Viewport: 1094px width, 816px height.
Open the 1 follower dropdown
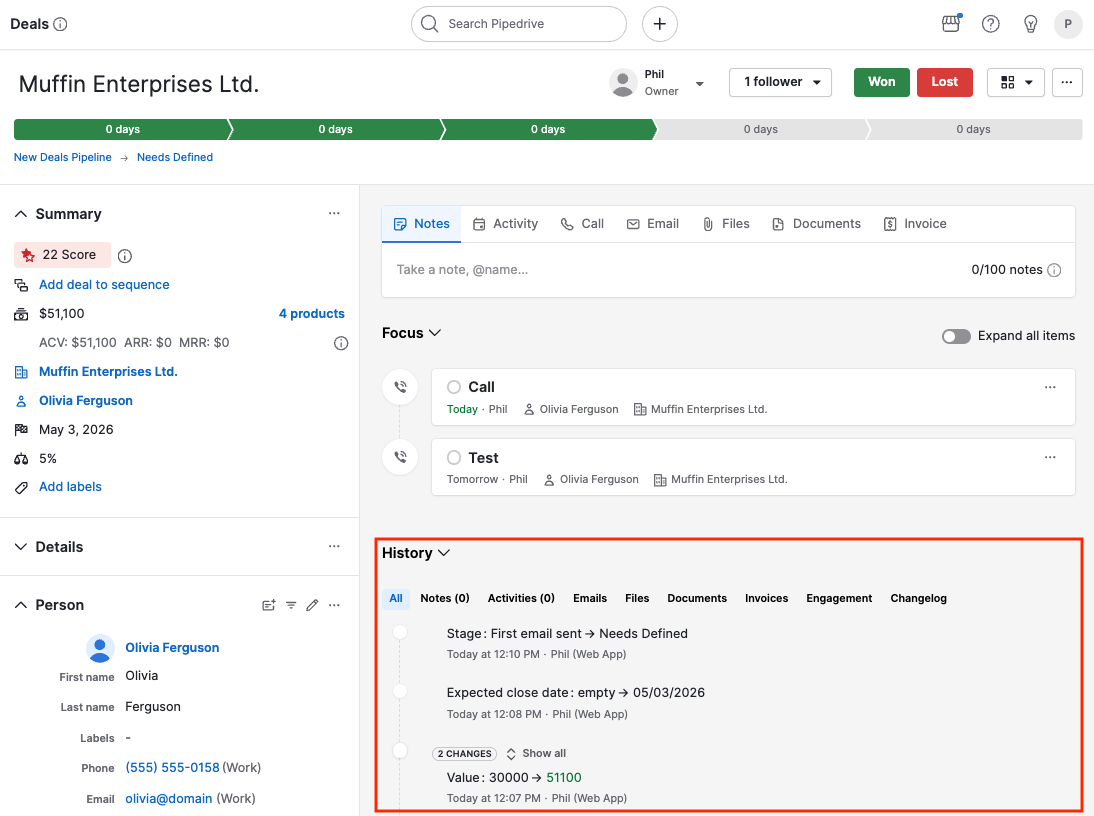point(780,82)
